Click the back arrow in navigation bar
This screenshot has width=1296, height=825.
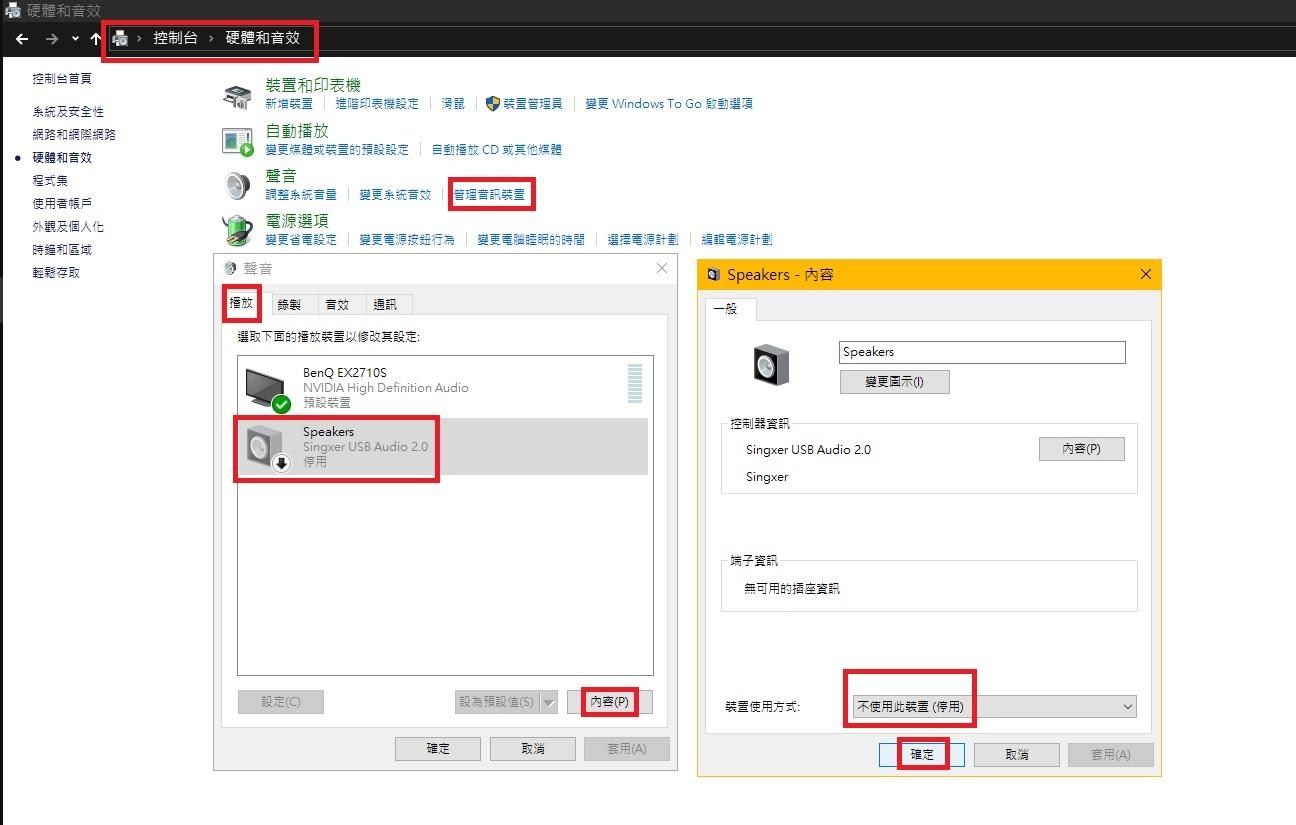click(x=22, y=39)
